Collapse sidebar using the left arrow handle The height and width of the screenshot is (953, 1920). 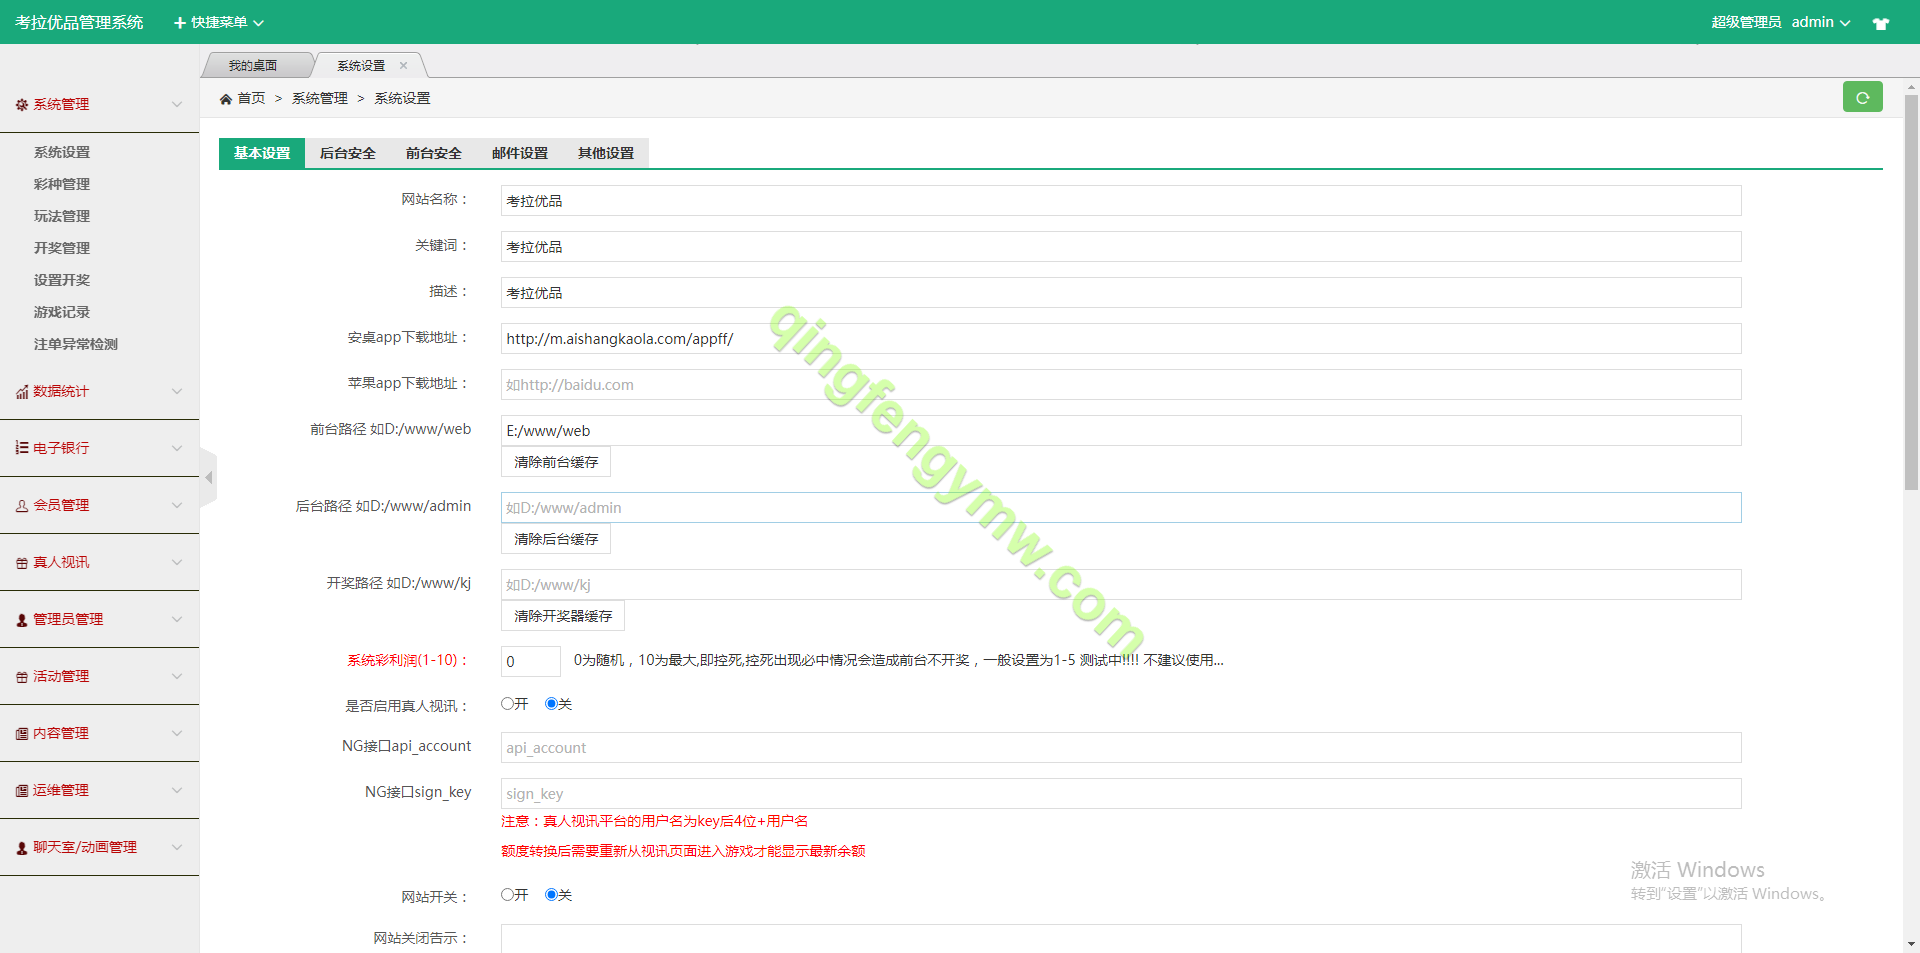208,478
